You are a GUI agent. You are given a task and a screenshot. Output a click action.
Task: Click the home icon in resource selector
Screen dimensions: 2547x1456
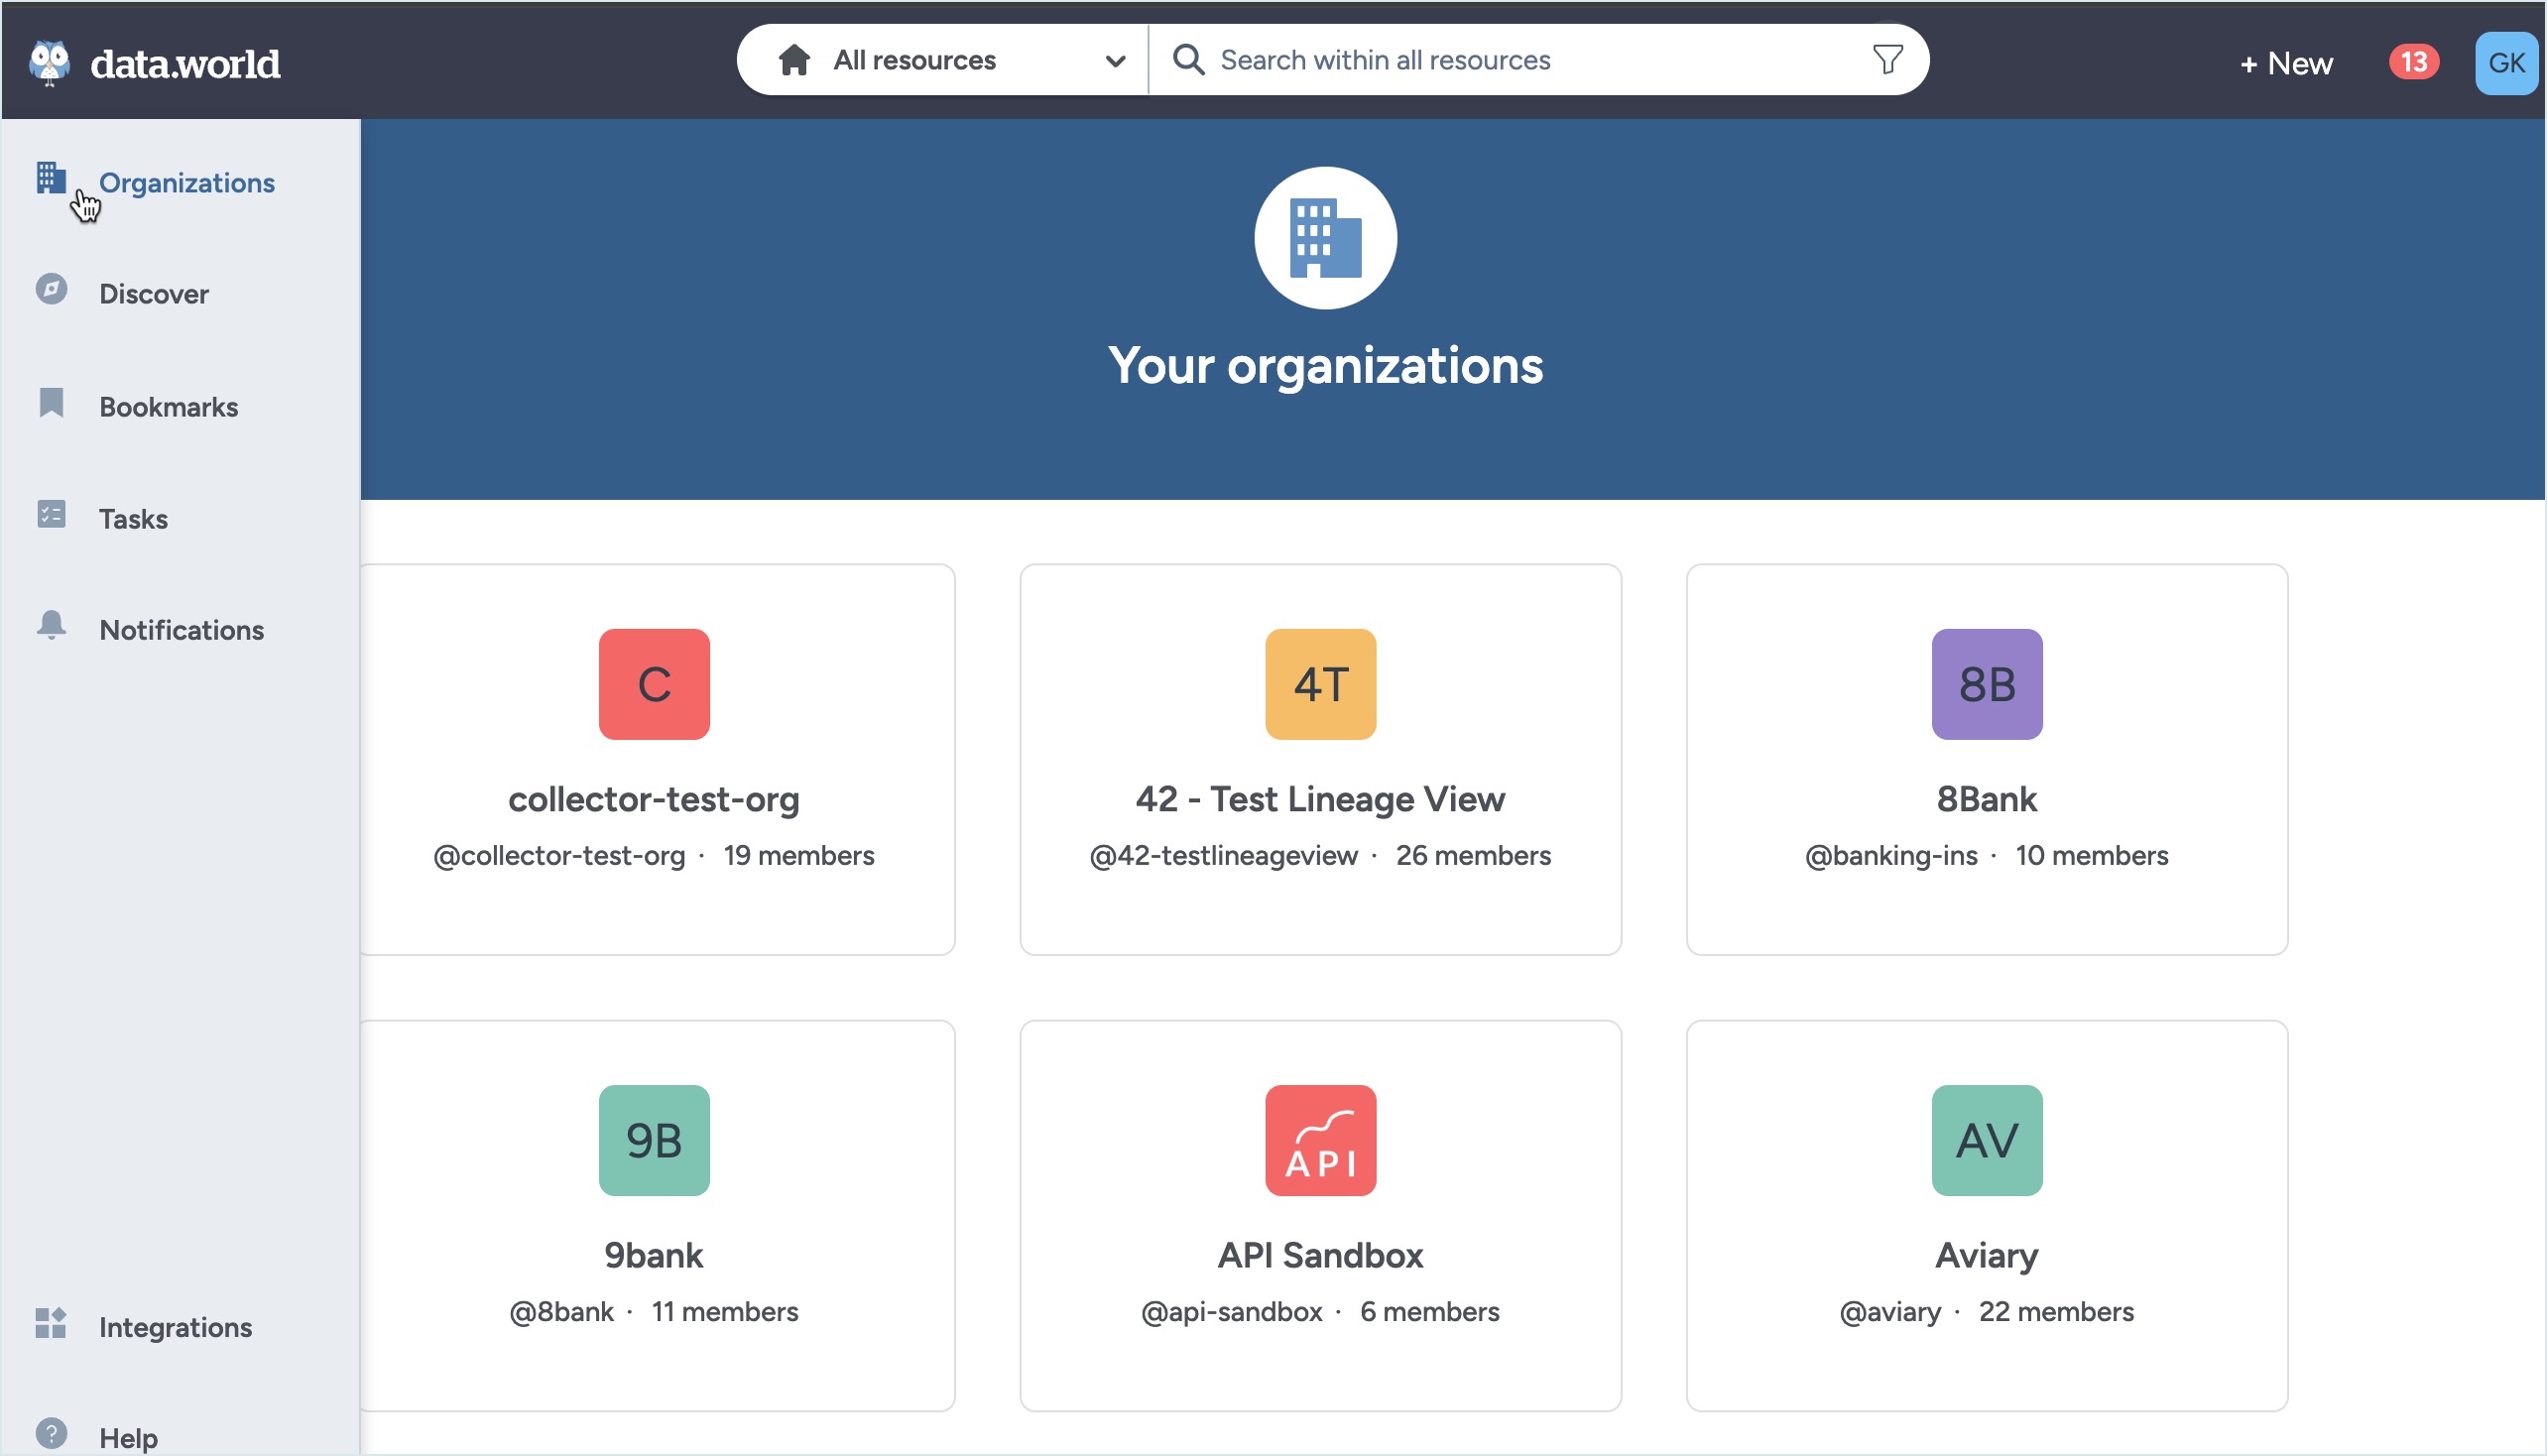pyautogui.click(x=794, y=60)
